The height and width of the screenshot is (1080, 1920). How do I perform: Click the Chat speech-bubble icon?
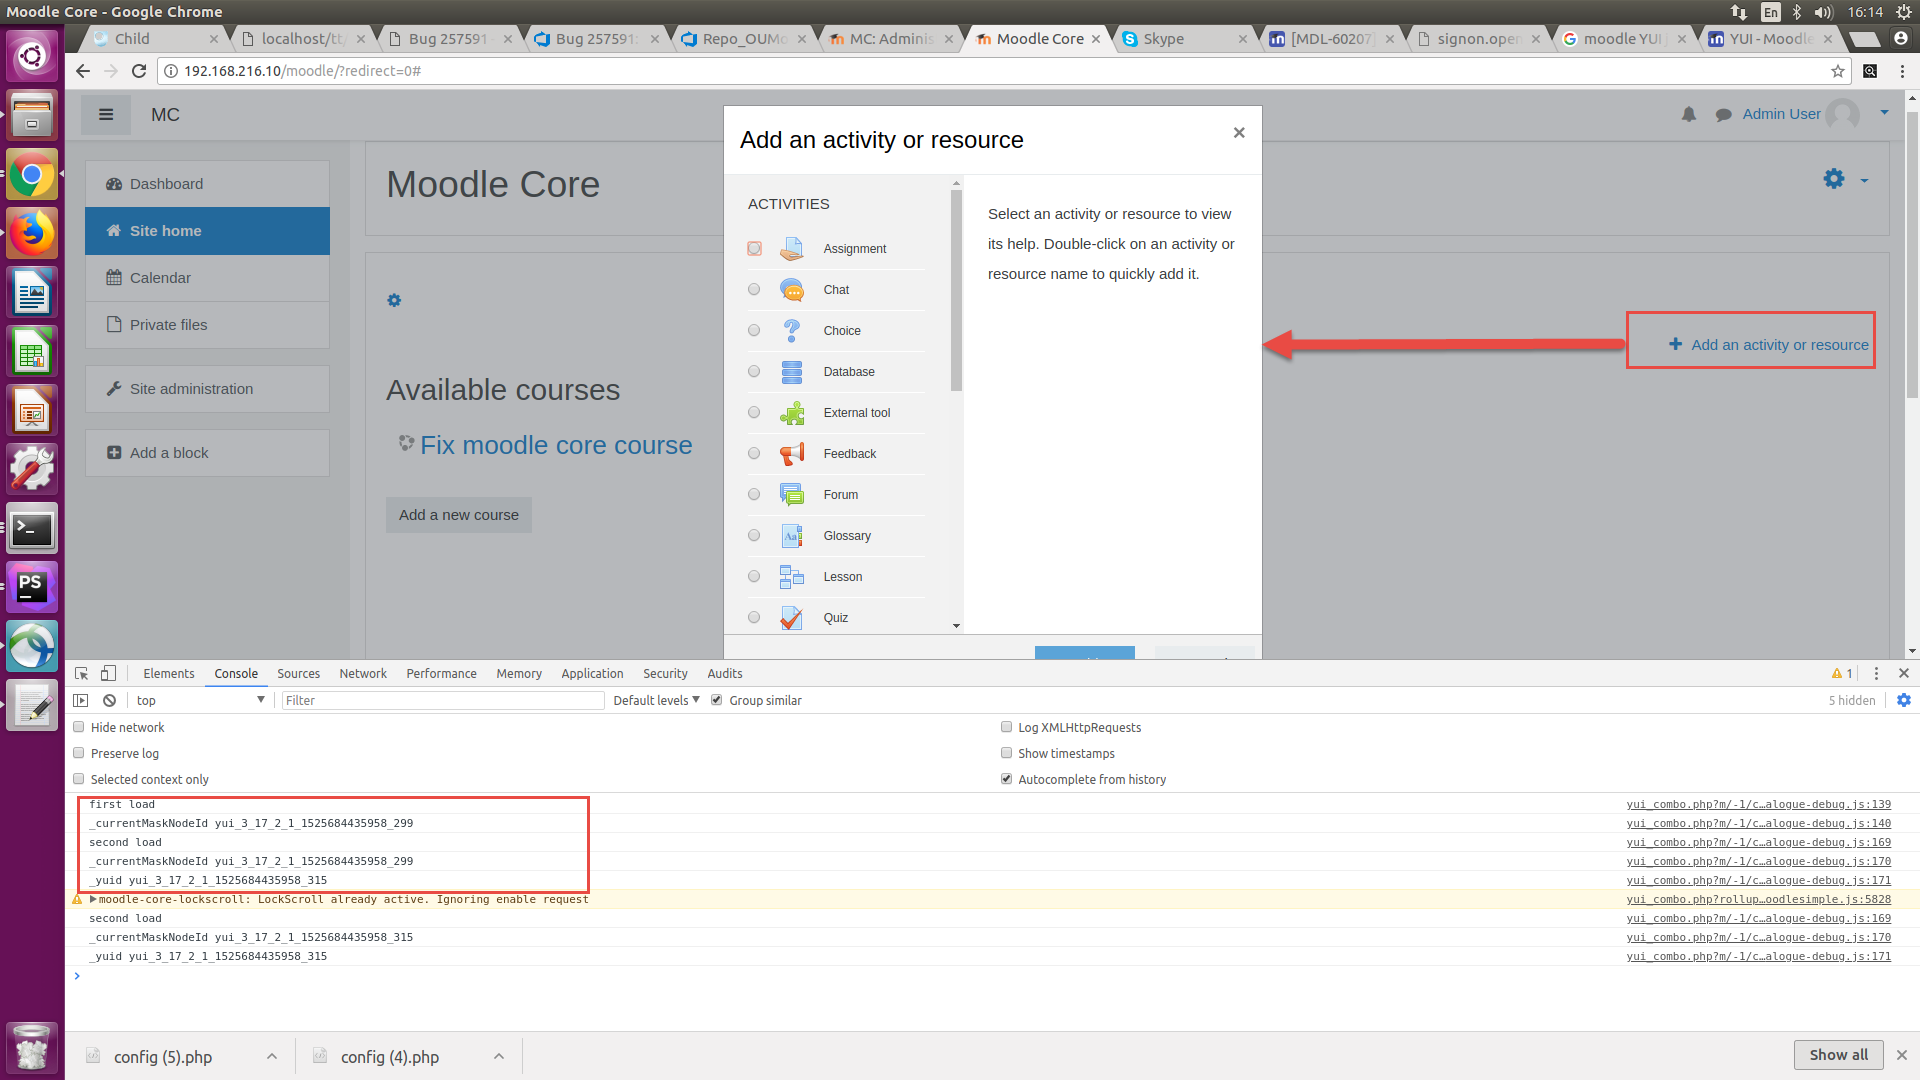[x=792, y=290]
